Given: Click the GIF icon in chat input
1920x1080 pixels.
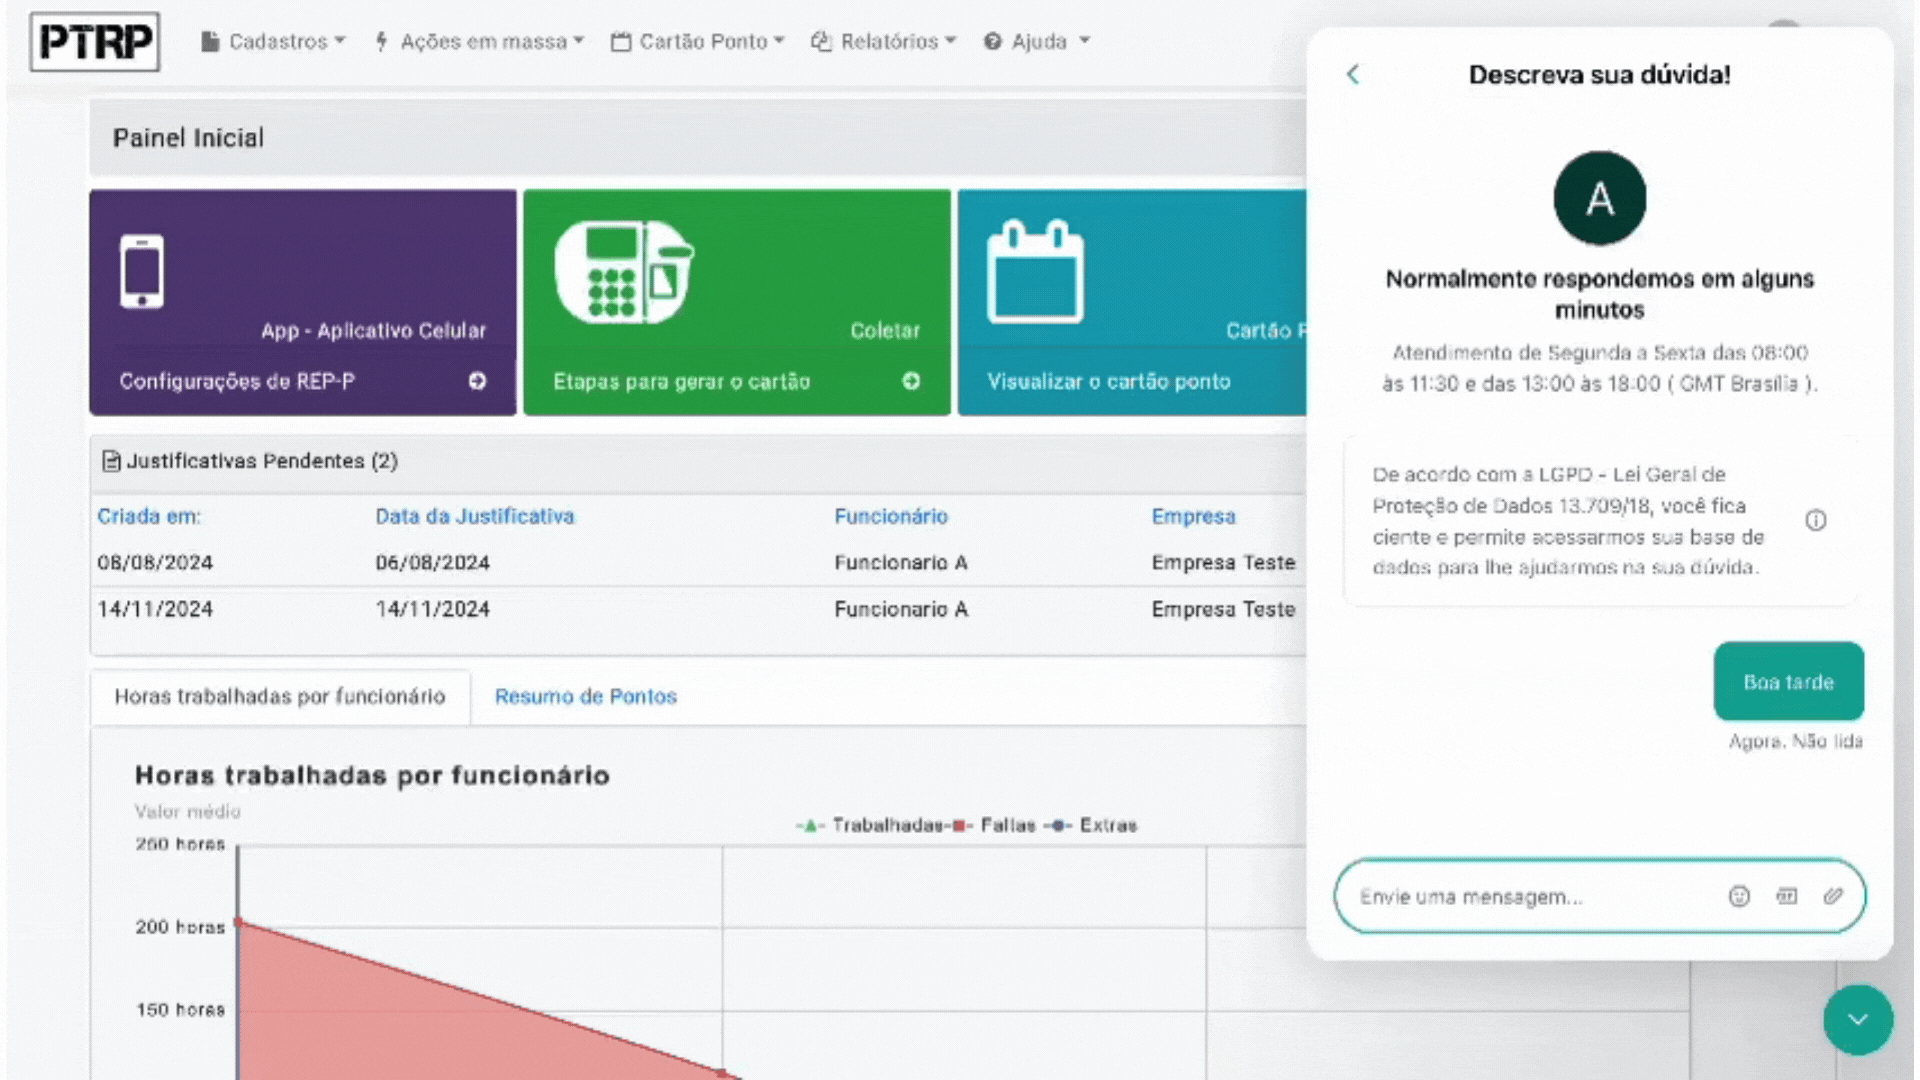Looking at the screenshot, I should tap(1786, 896).
